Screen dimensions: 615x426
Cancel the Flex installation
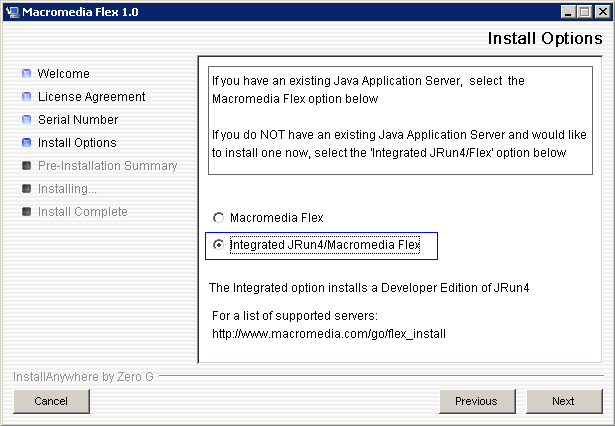click(x=51, y=401)
